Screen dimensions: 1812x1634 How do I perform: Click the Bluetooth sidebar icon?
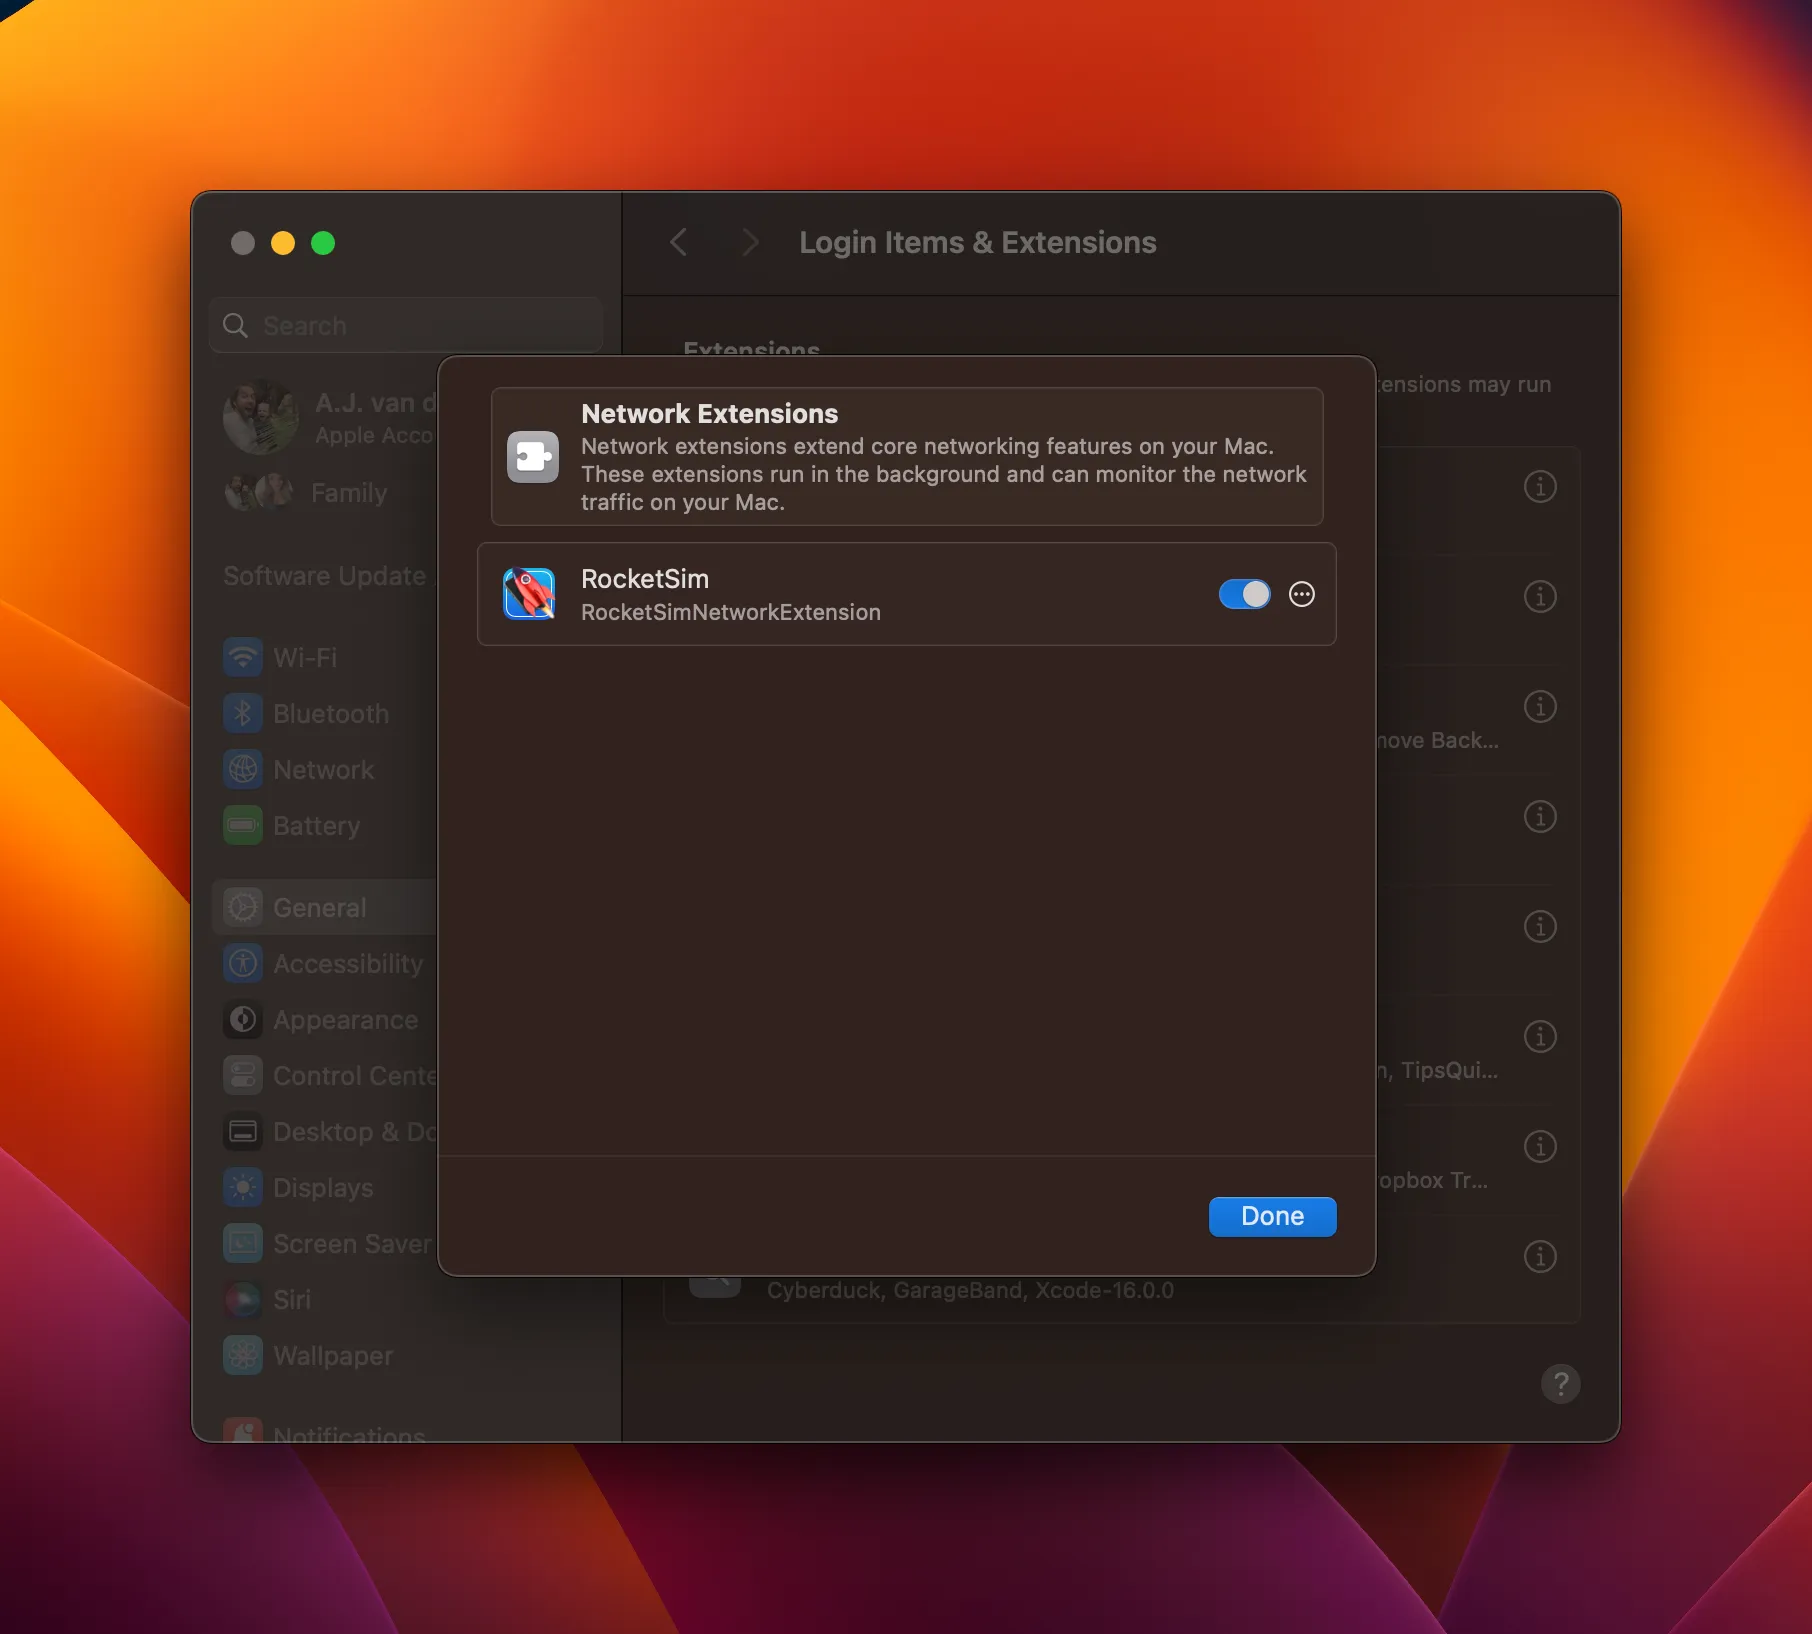[x=243, y=714]
